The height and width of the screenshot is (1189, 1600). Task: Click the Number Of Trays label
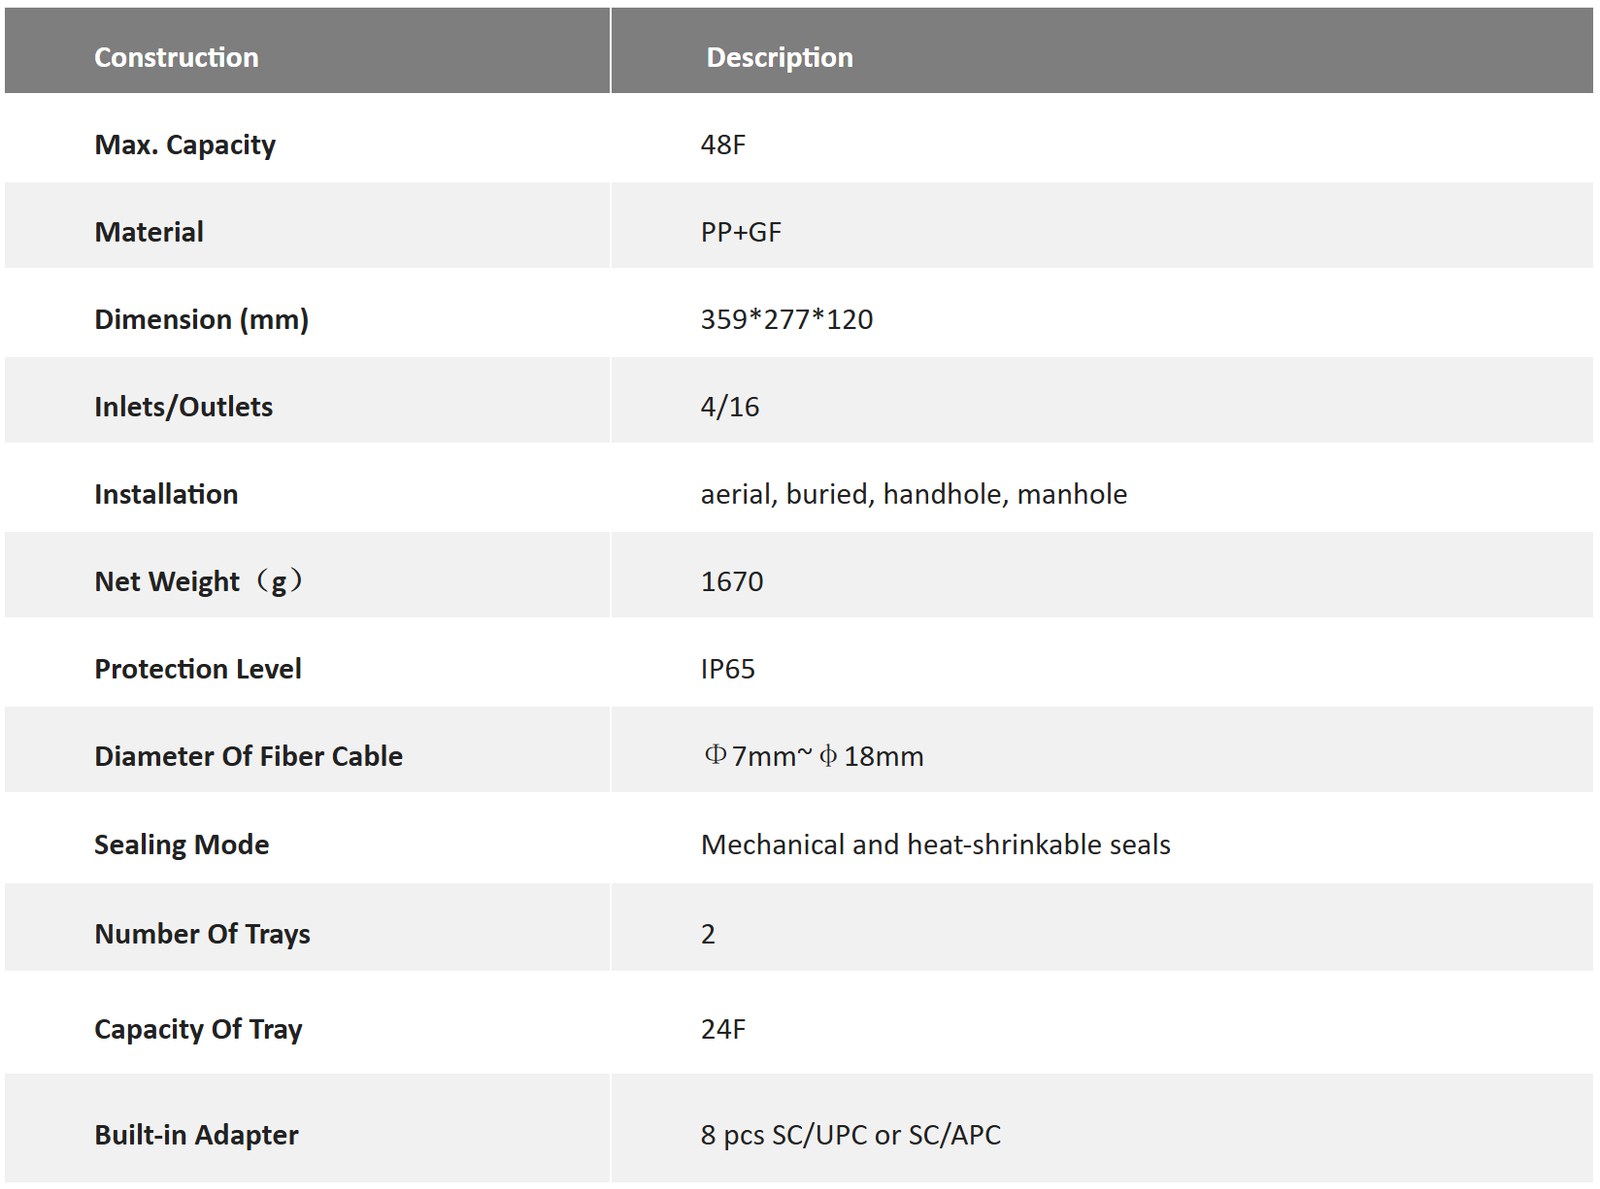tap(202, 934)
